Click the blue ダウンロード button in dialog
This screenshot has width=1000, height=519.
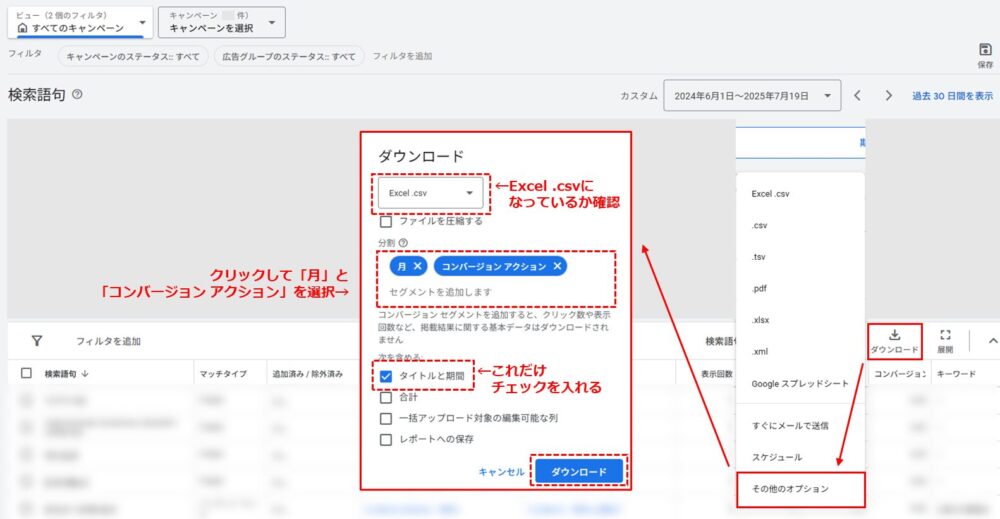coord(579,471)
